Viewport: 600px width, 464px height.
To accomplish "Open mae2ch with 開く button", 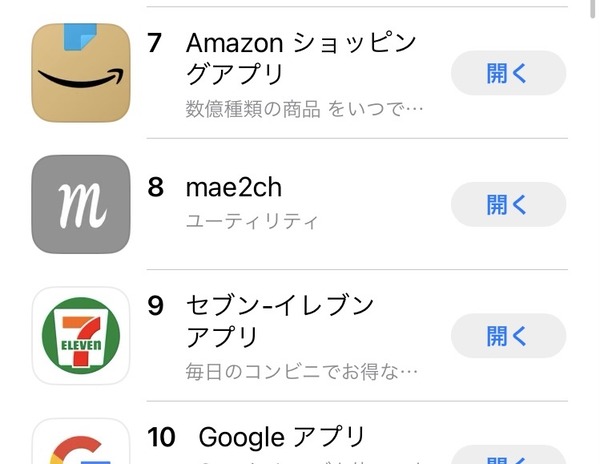I will click(x=508, y=204).
